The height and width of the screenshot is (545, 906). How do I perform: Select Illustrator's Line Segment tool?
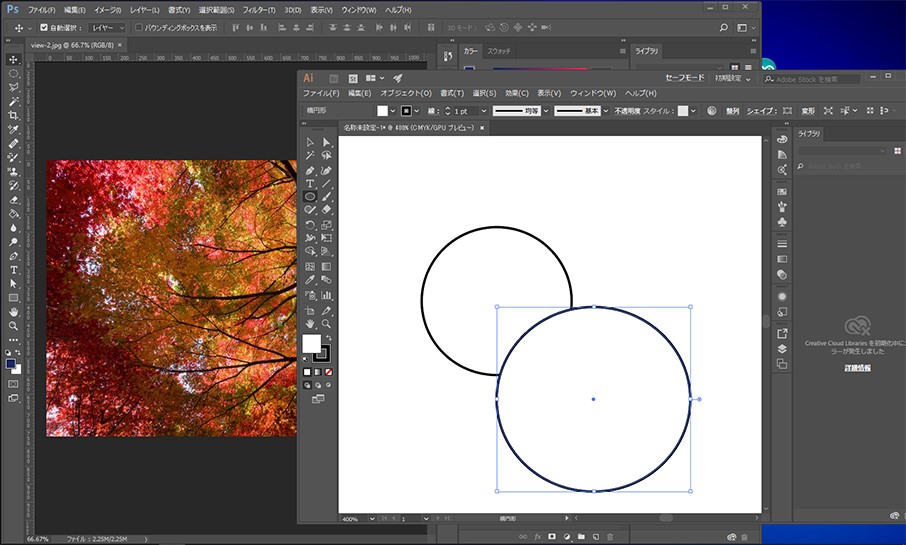coord(326,184)
